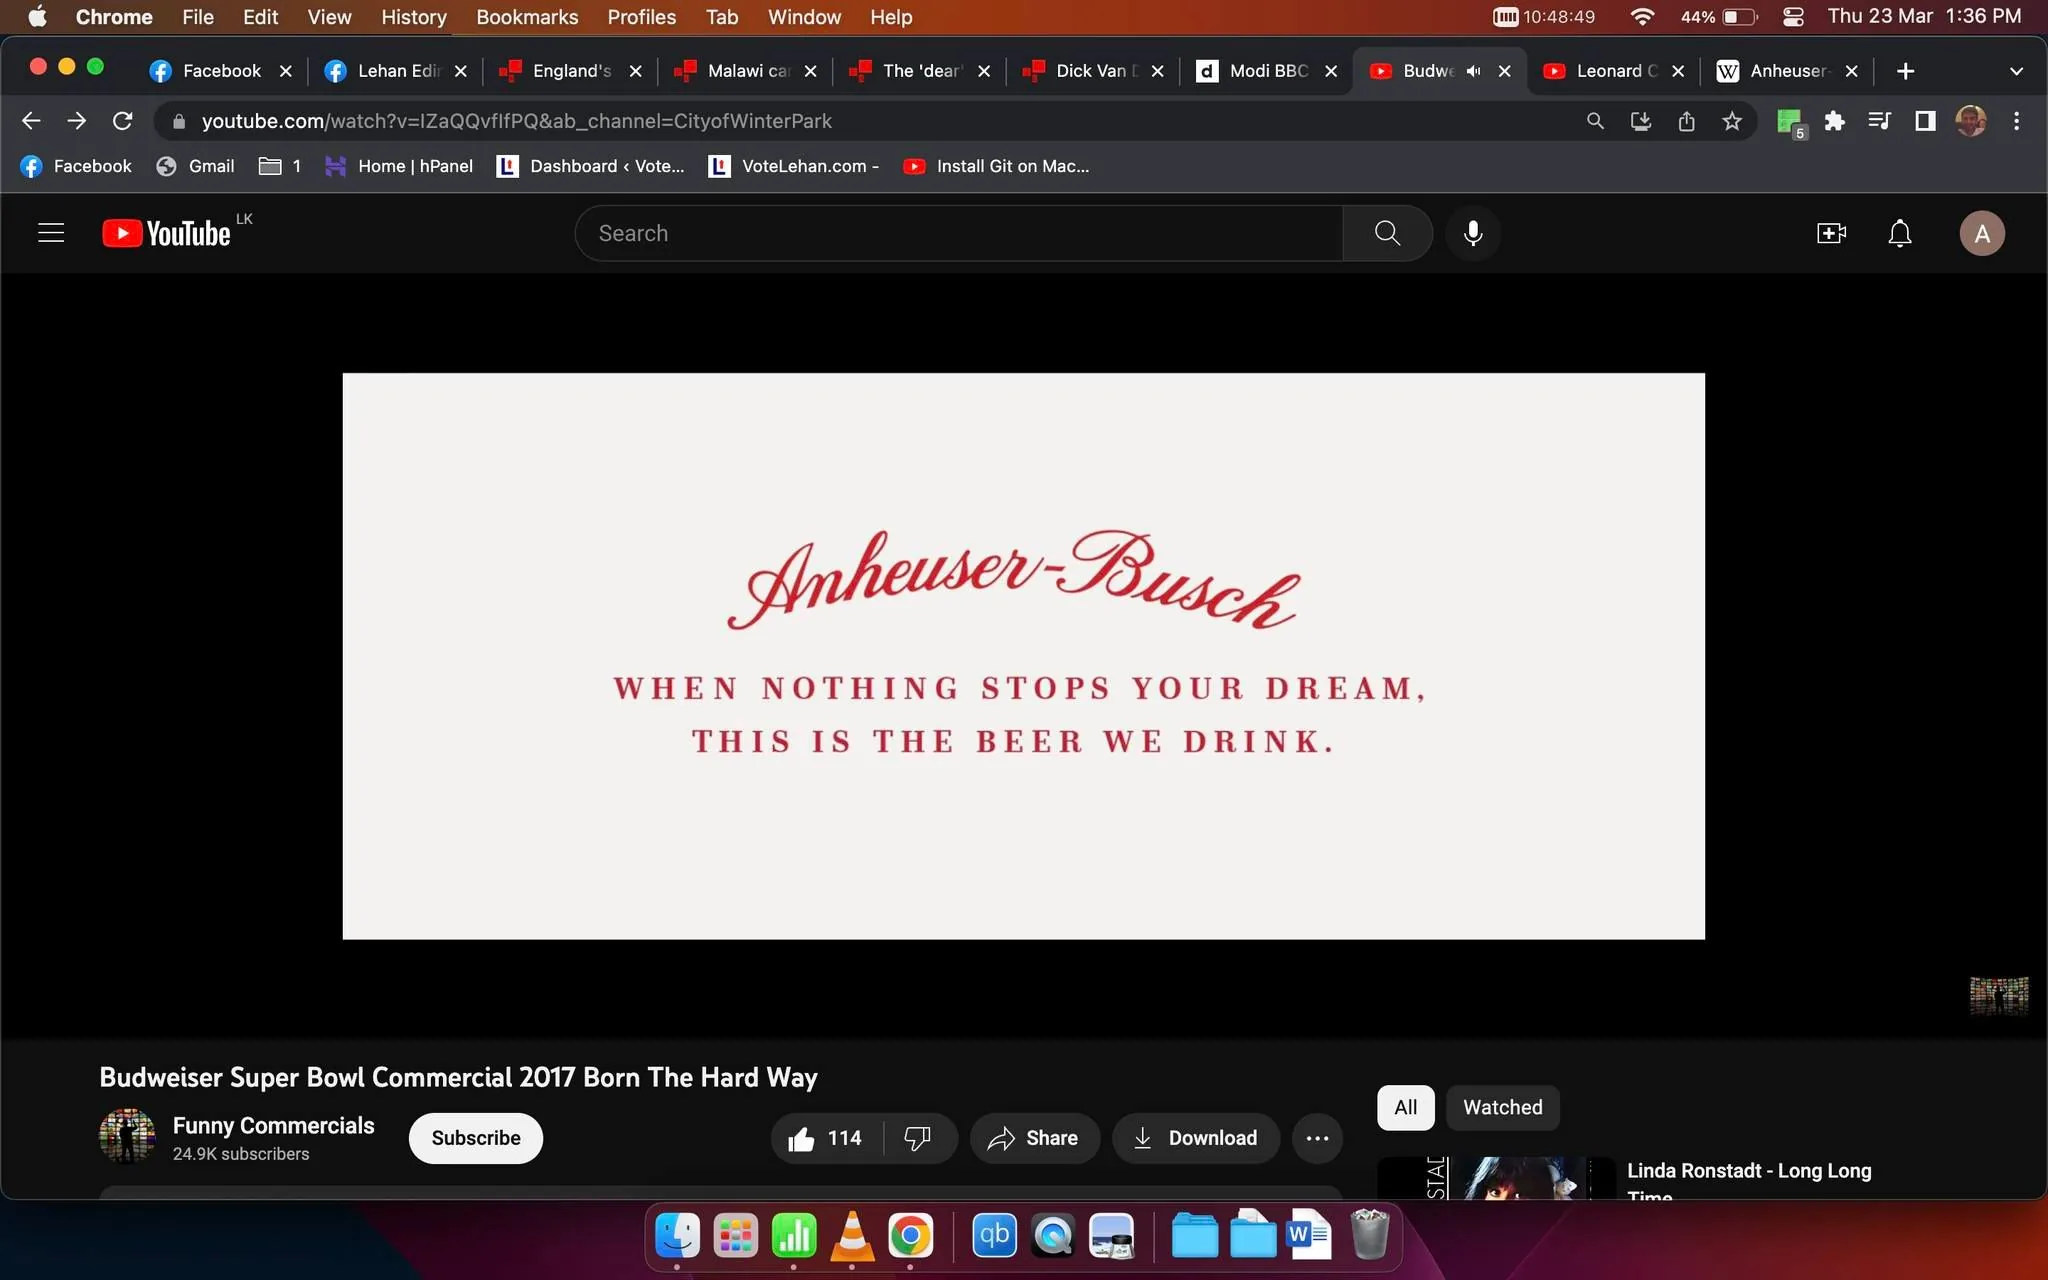Open the Chrome extensions puzzle icon
The width and height of the screenshot is (2048, 1280).
1835,121
